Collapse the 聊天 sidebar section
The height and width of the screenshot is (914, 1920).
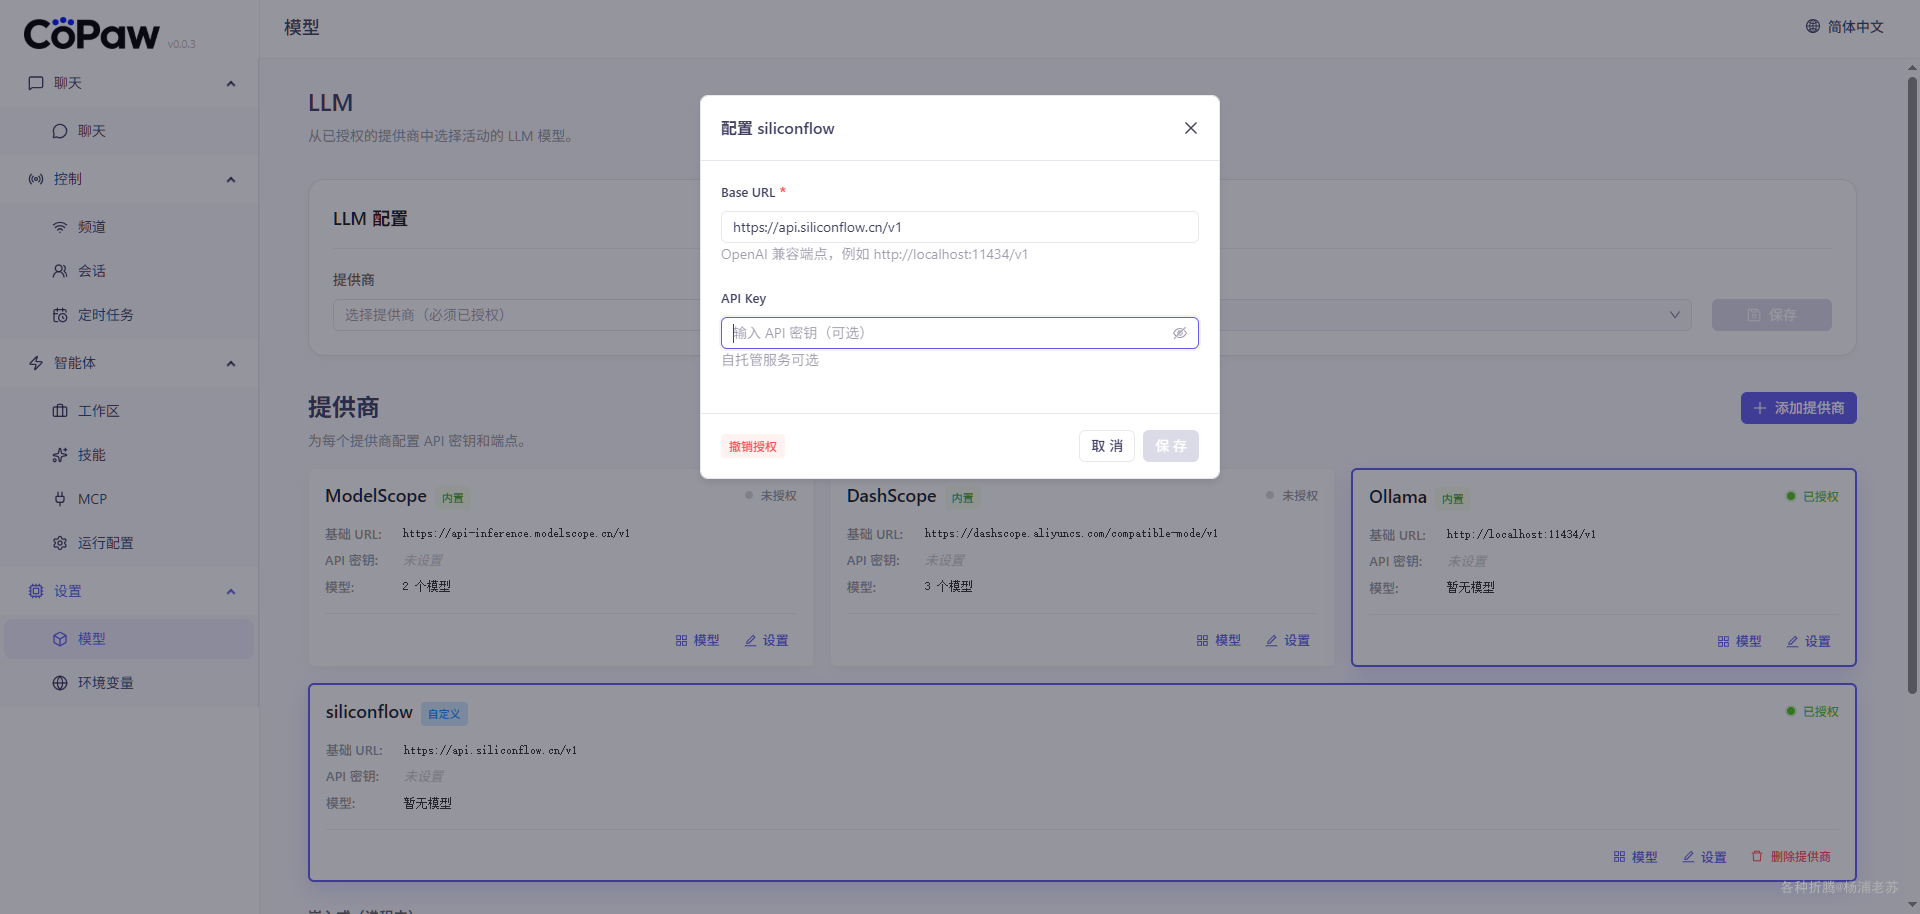(x=231, y=83)
